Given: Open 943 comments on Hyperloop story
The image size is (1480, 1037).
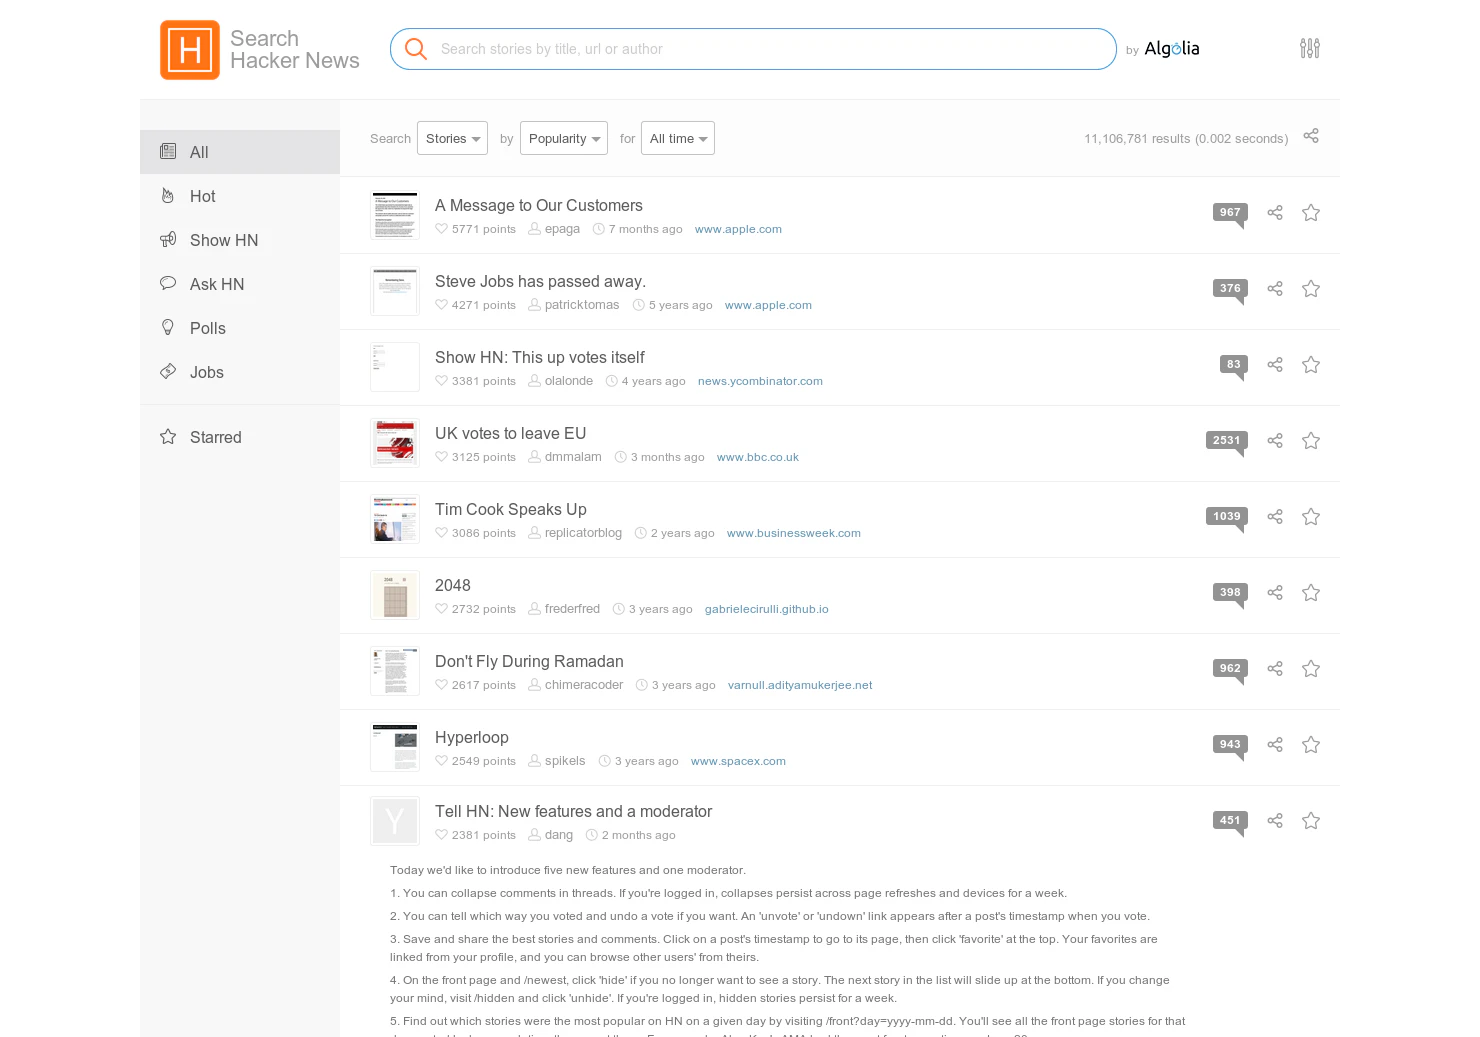Looking at the screenshot, I should point(1230,745).
